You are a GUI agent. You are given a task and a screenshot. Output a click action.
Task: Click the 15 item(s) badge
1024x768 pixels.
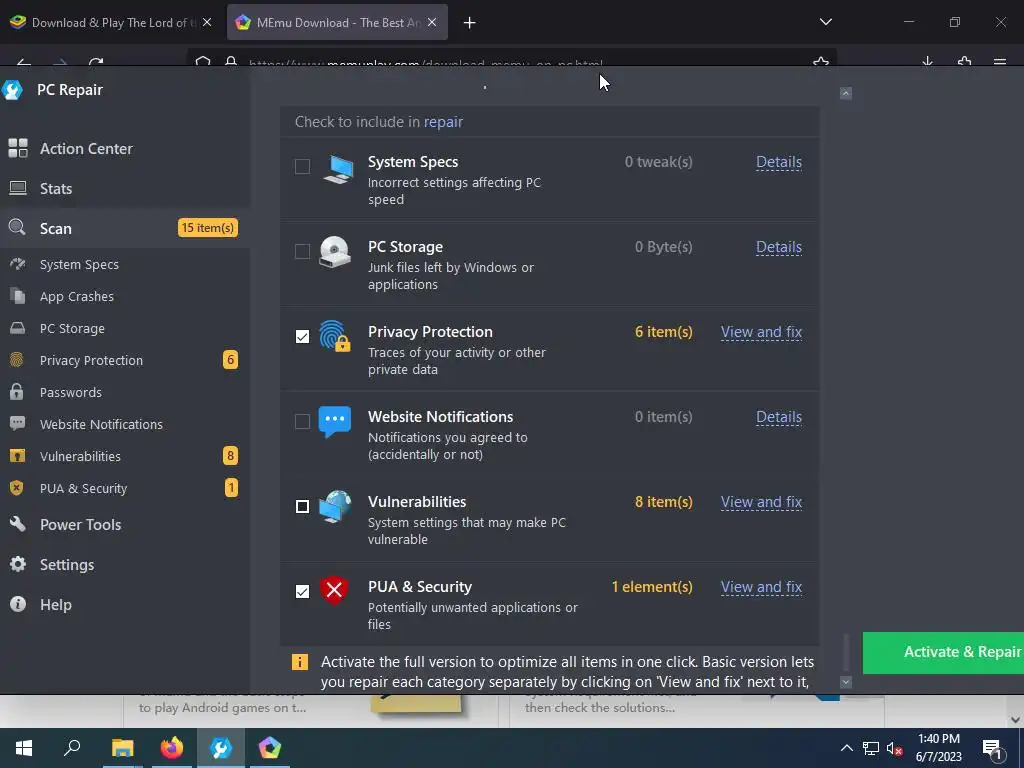208,228
